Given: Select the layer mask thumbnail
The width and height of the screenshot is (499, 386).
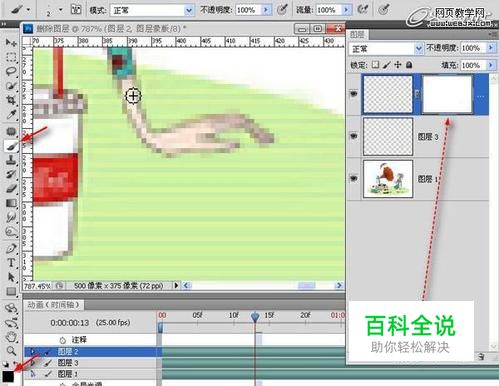Looking at the screenshot, I should [x=448, y=94].
